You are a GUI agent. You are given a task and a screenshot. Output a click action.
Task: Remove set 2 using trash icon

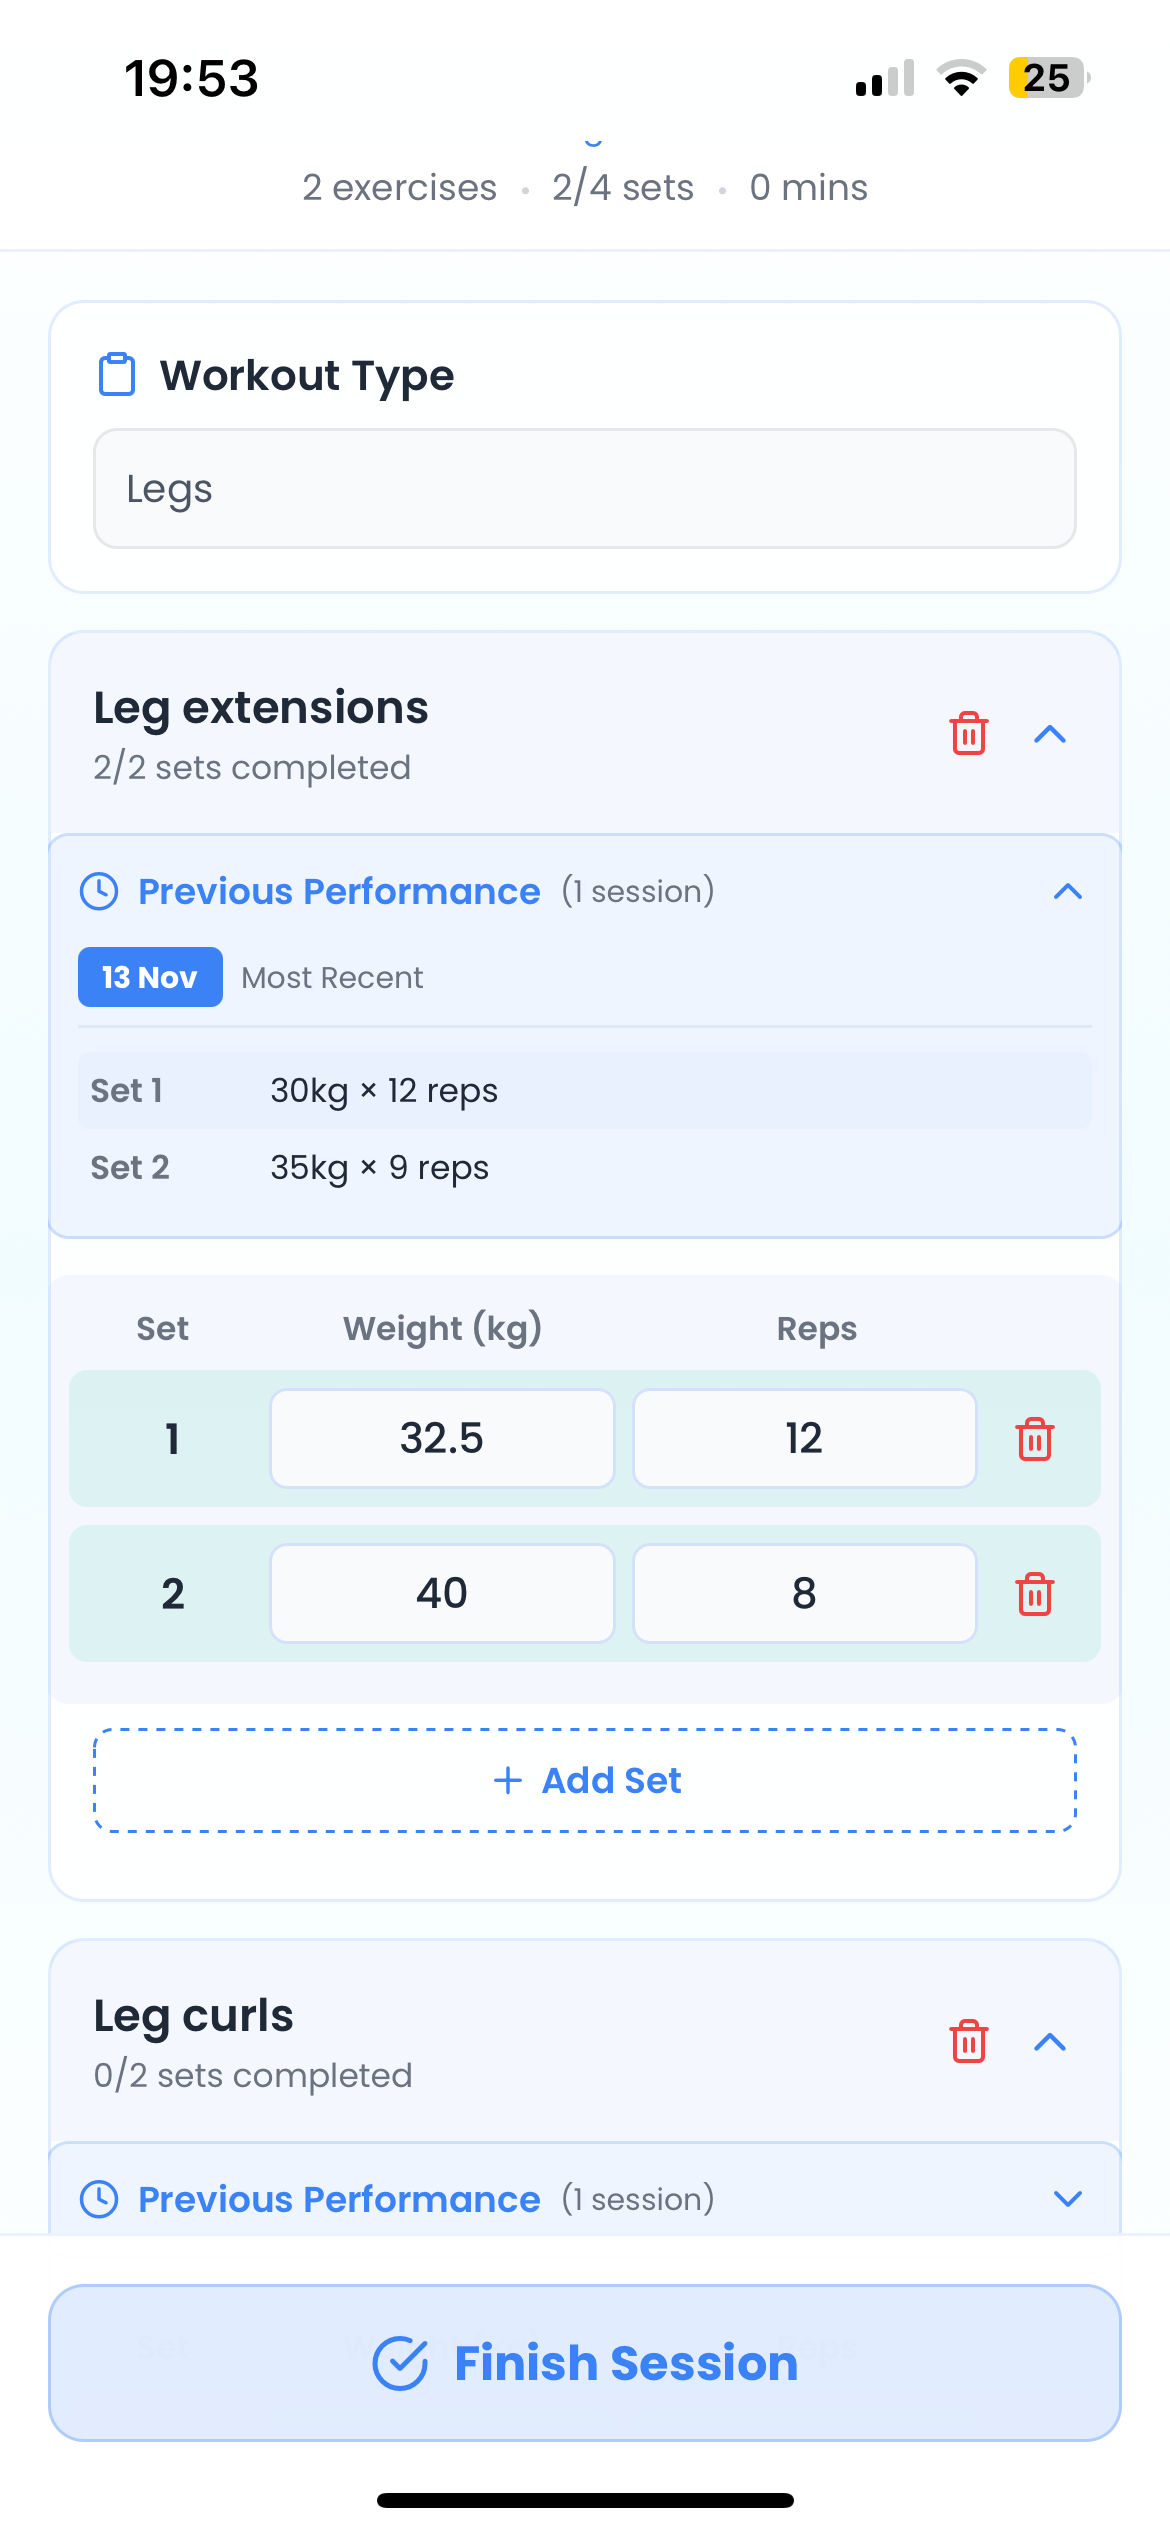[1034, 1594]
